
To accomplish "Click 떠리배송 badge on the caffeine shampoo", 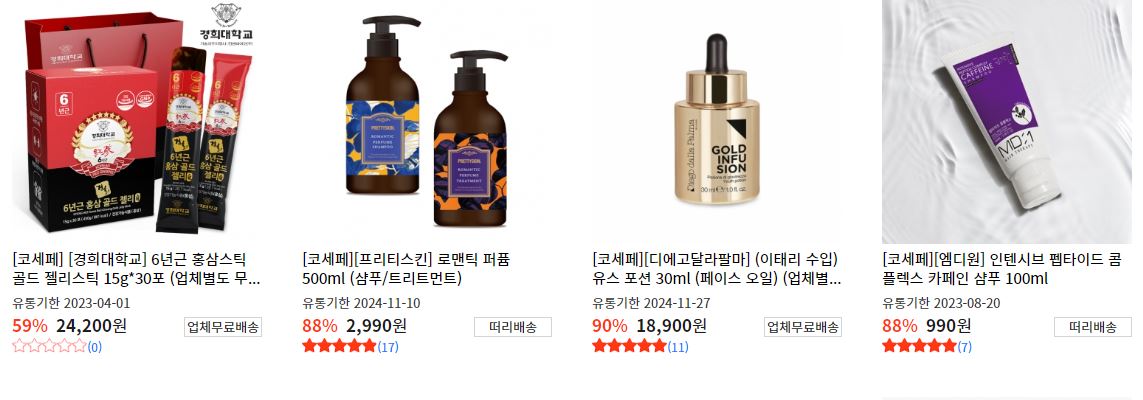I will tap(1093, 327).
